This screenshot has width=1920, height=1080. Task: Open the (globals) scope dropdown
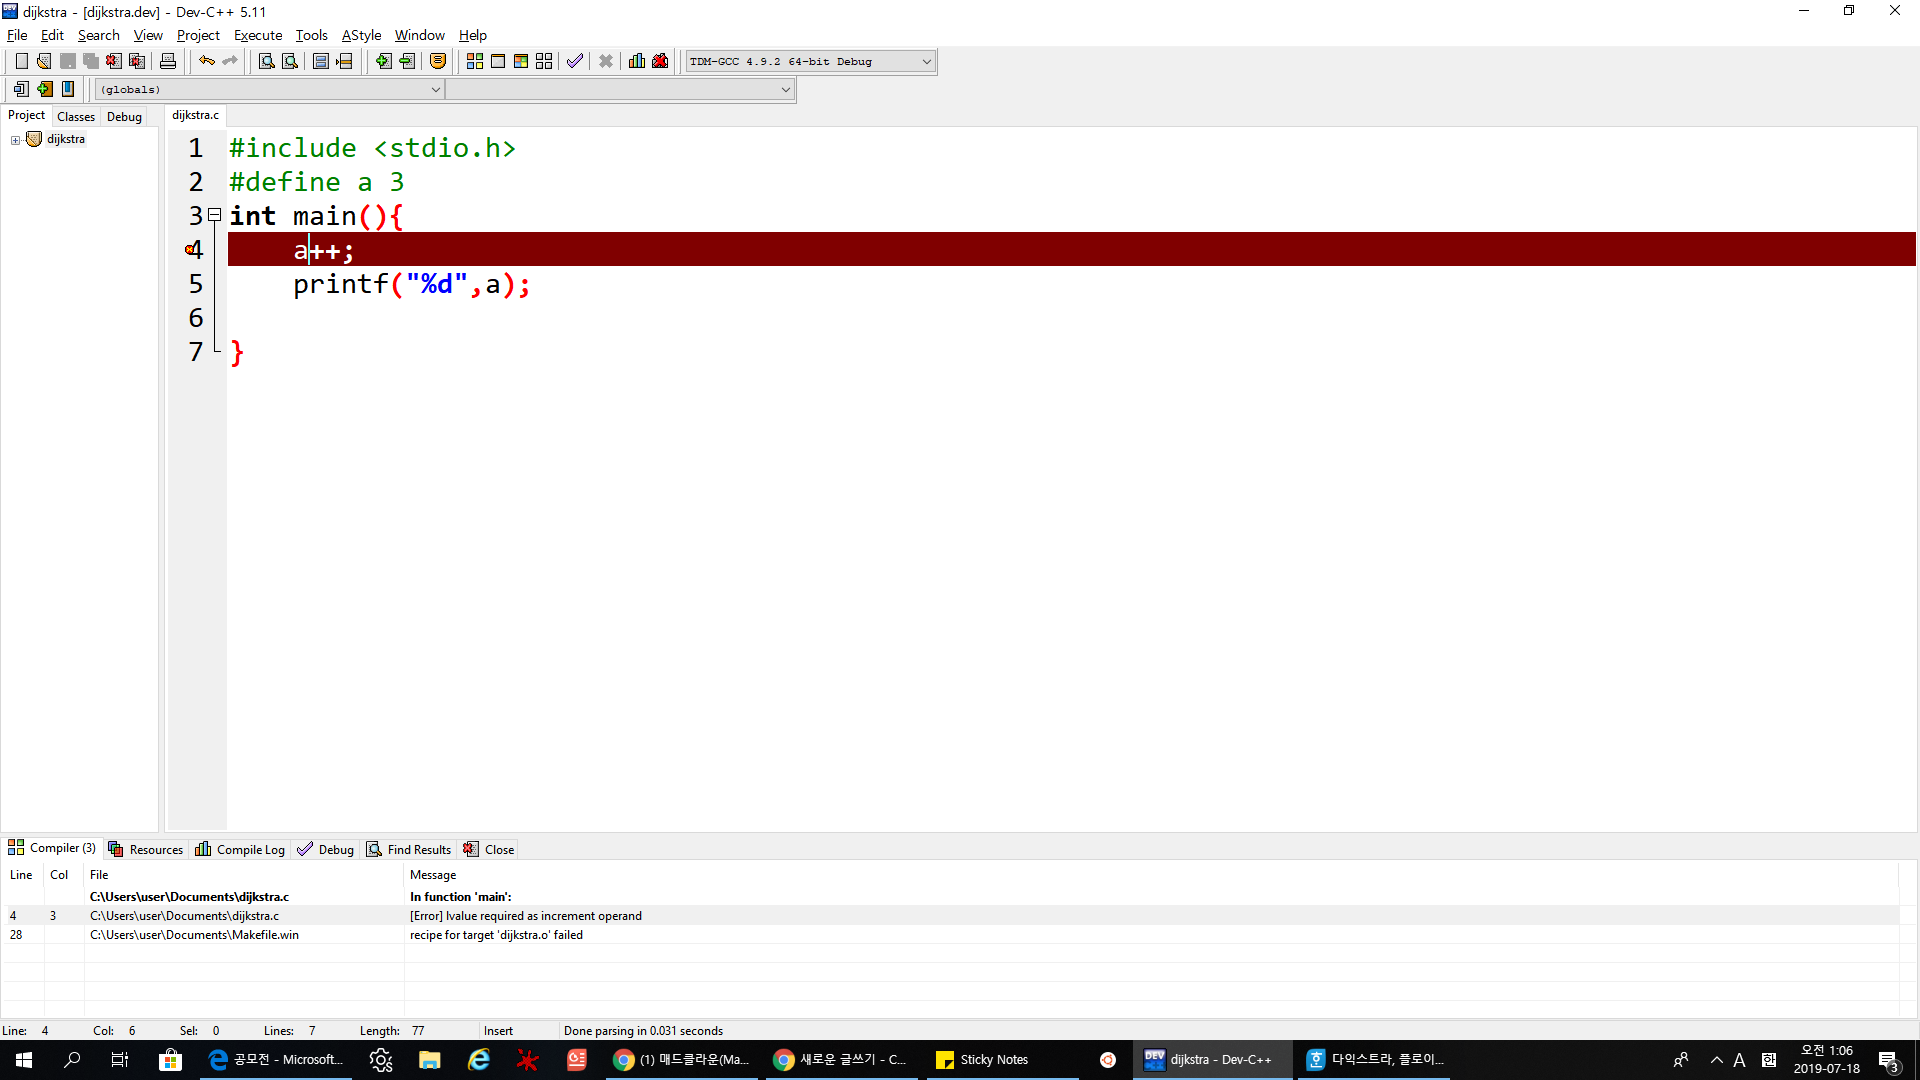pyautogui.click(x=435, y=89)
